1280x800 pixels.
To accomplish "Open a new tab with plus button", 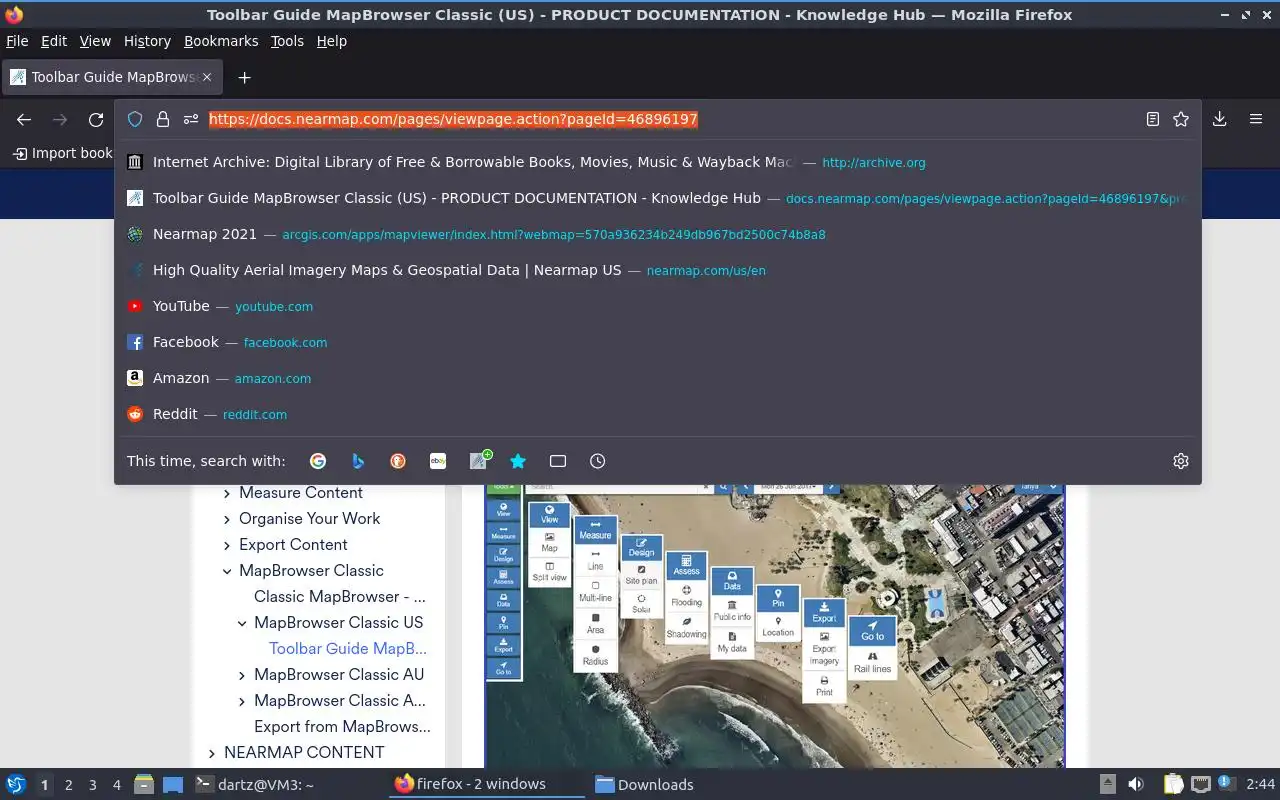I will tap(244, 77).
